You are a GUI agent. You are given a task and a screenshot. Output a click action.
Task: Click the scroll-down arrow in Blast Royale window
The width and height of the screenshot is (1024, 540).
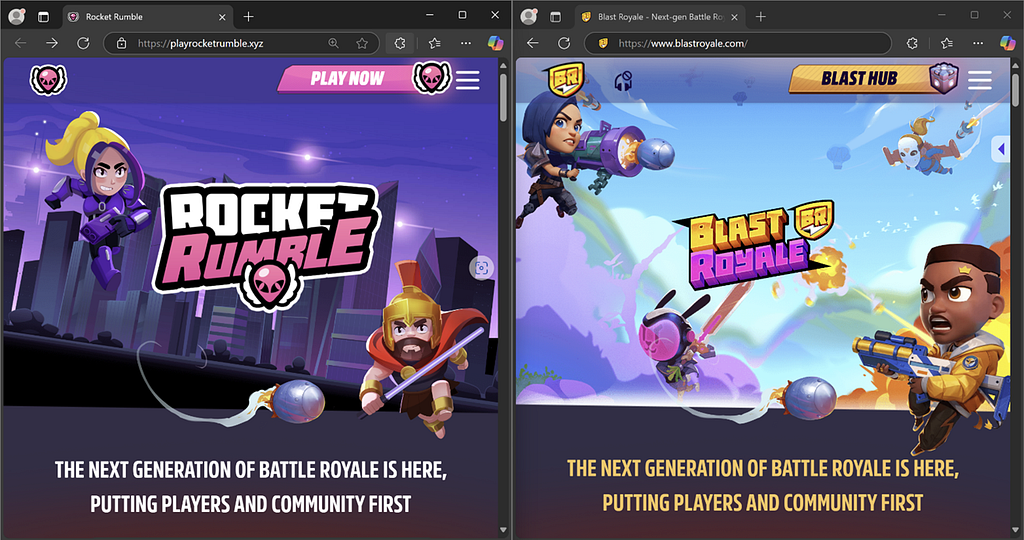pyautogui.click(x=1016, y=530)
